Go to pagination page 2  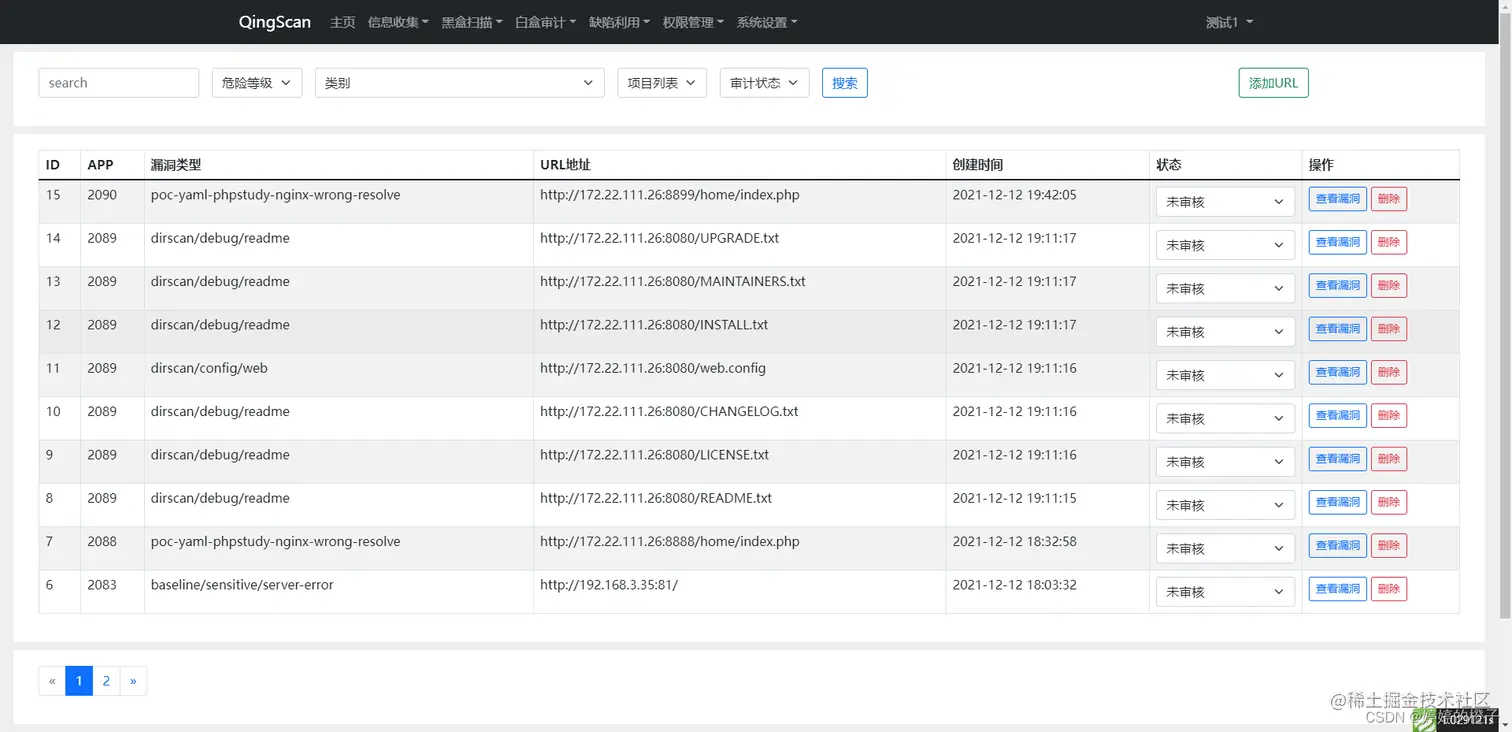[106, 681]
